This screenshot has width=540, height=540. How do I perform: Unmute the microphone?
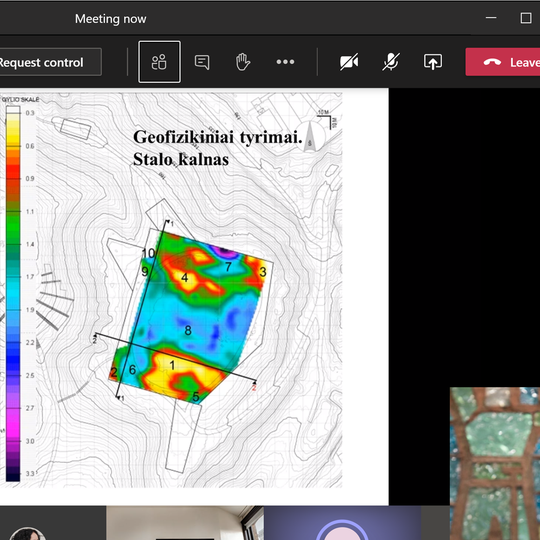coord(391,62)
